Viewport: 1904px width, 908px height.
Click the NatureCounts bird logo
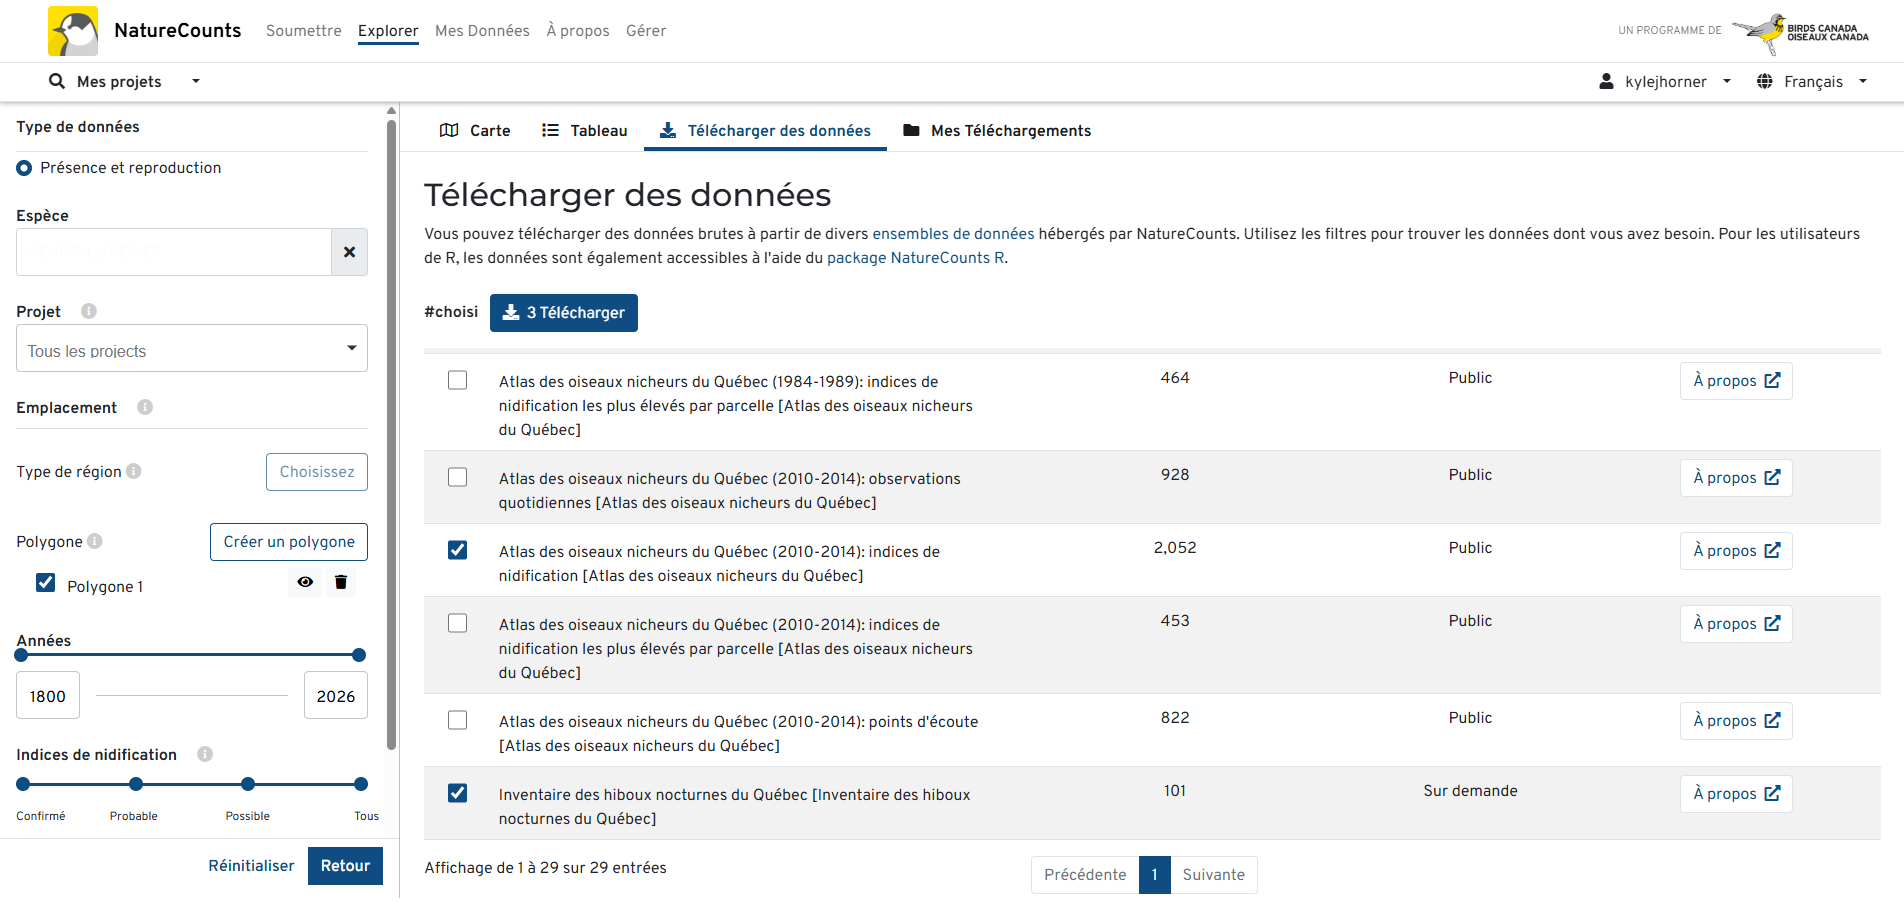73,31
